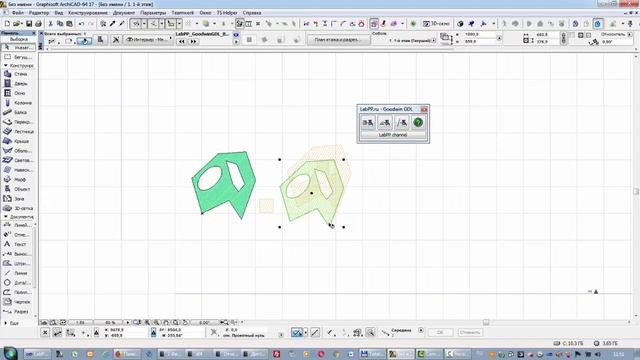
Task: Select the Object (Объект) tool
Action: point(18,189)
